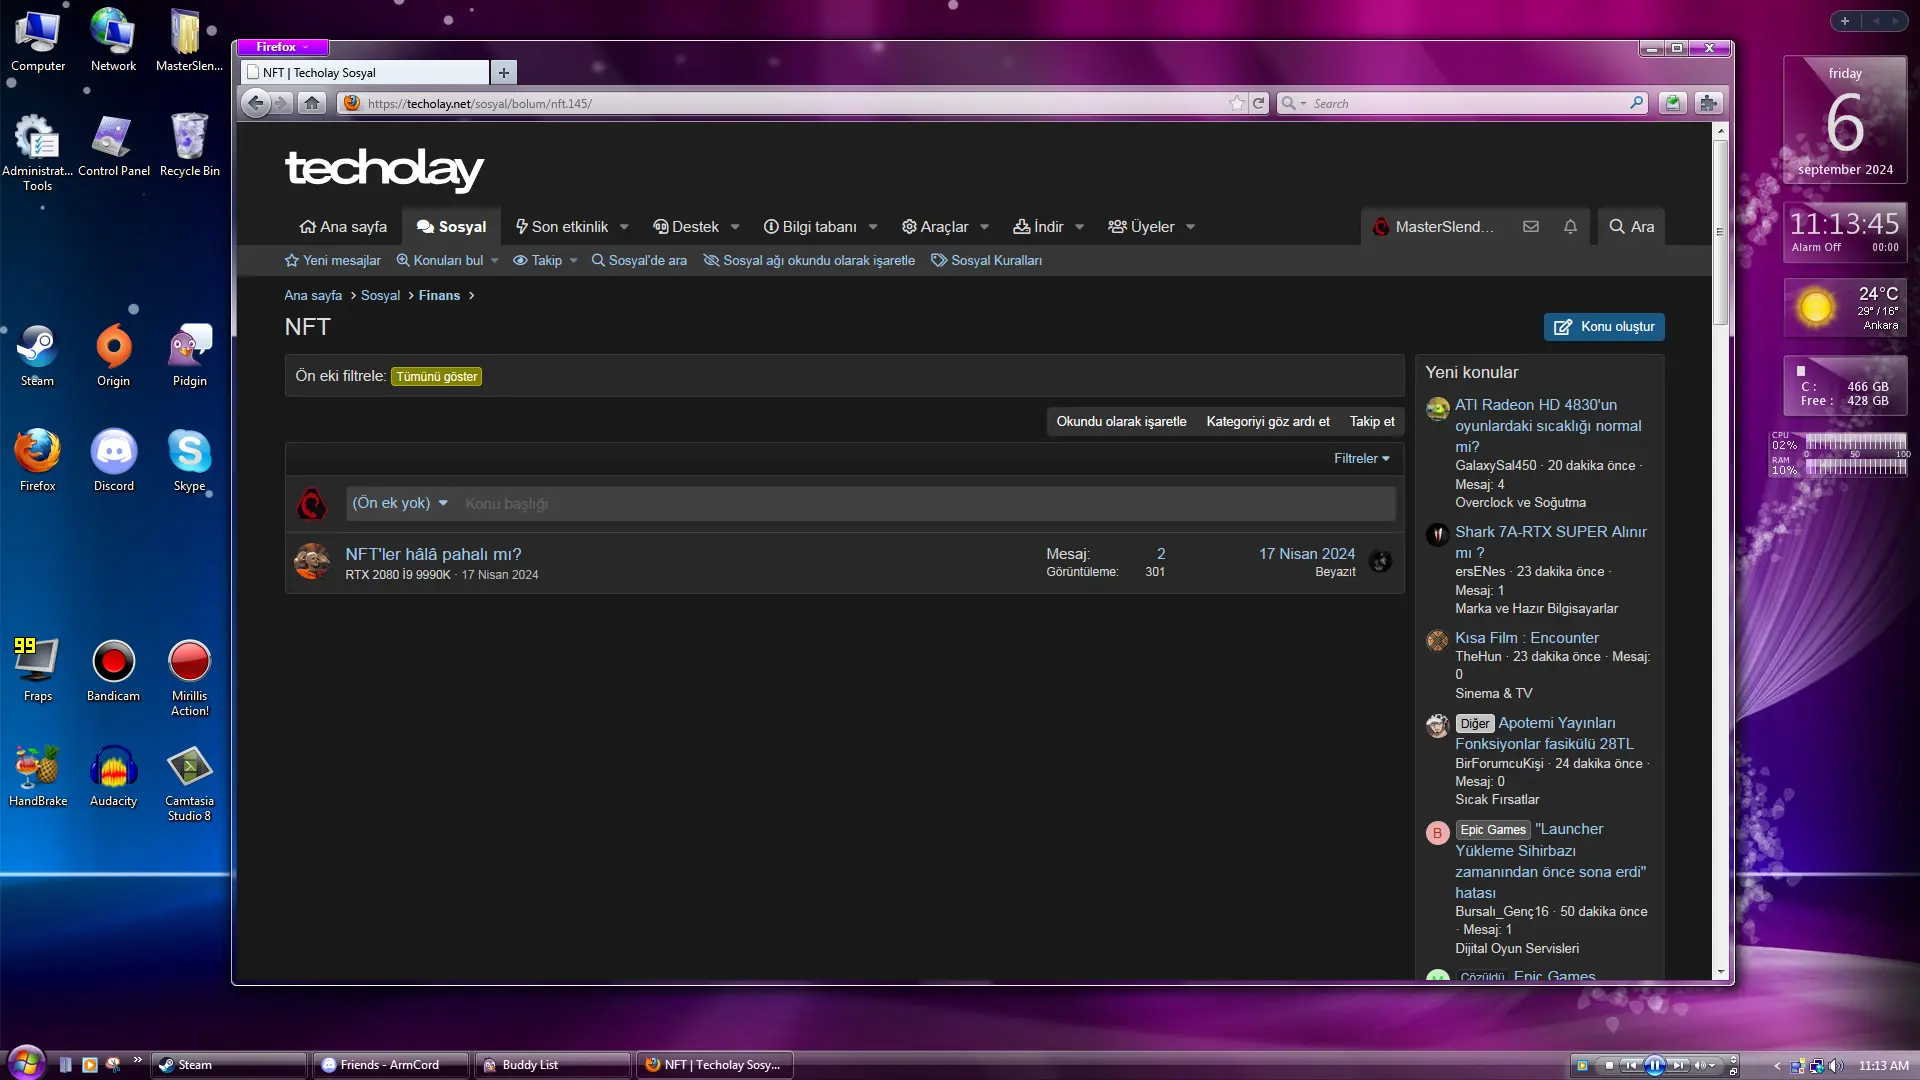
Task: Go to Ana sayfa in navigation
Action: tap(343, 227)
